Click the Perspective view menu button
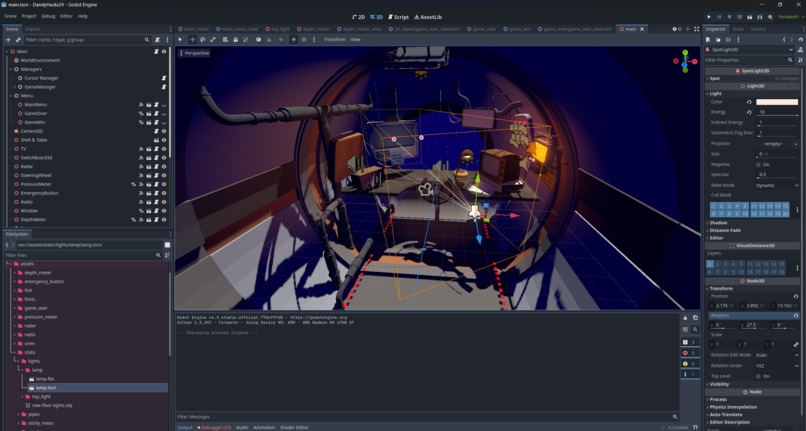This screenshot has width=806, height=431. point(194,53)
